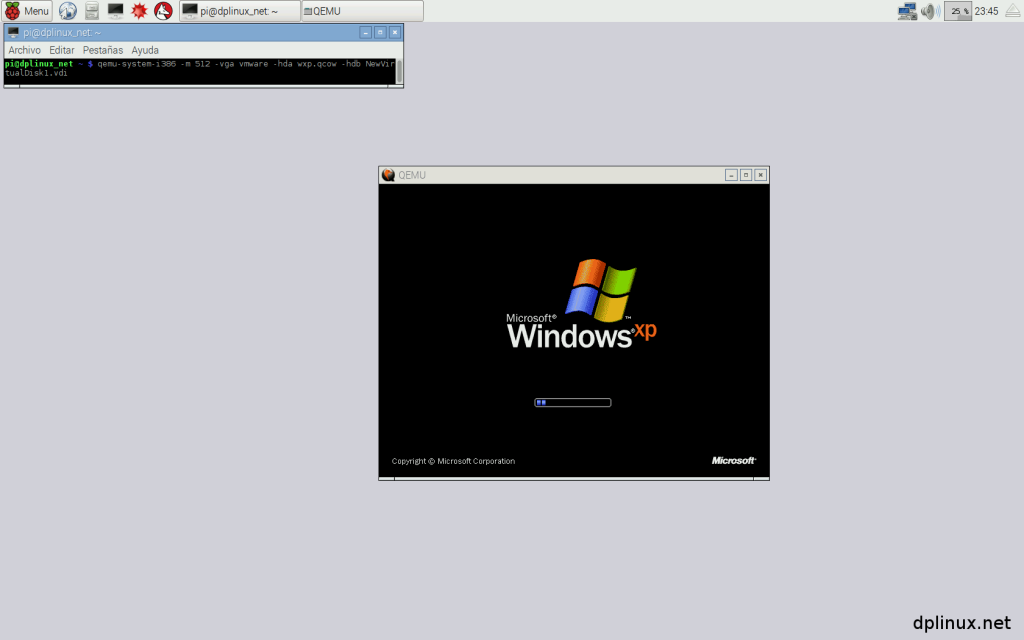
Task: Switch to QEMU taskbar window entry
Action: click(x=362, y=11)
